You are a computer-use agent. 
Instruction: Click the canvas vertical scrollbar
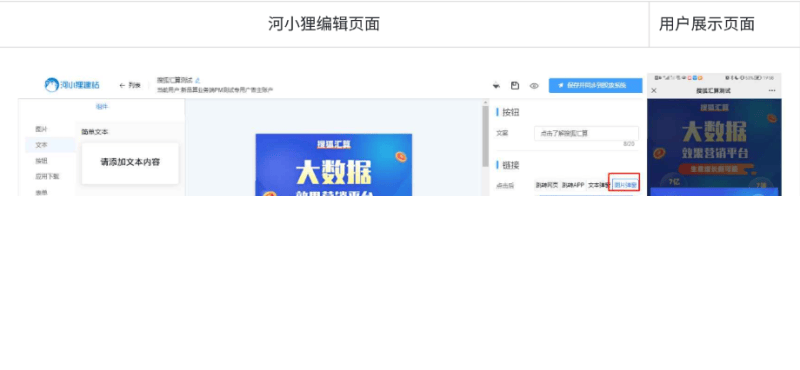point(485,136)
